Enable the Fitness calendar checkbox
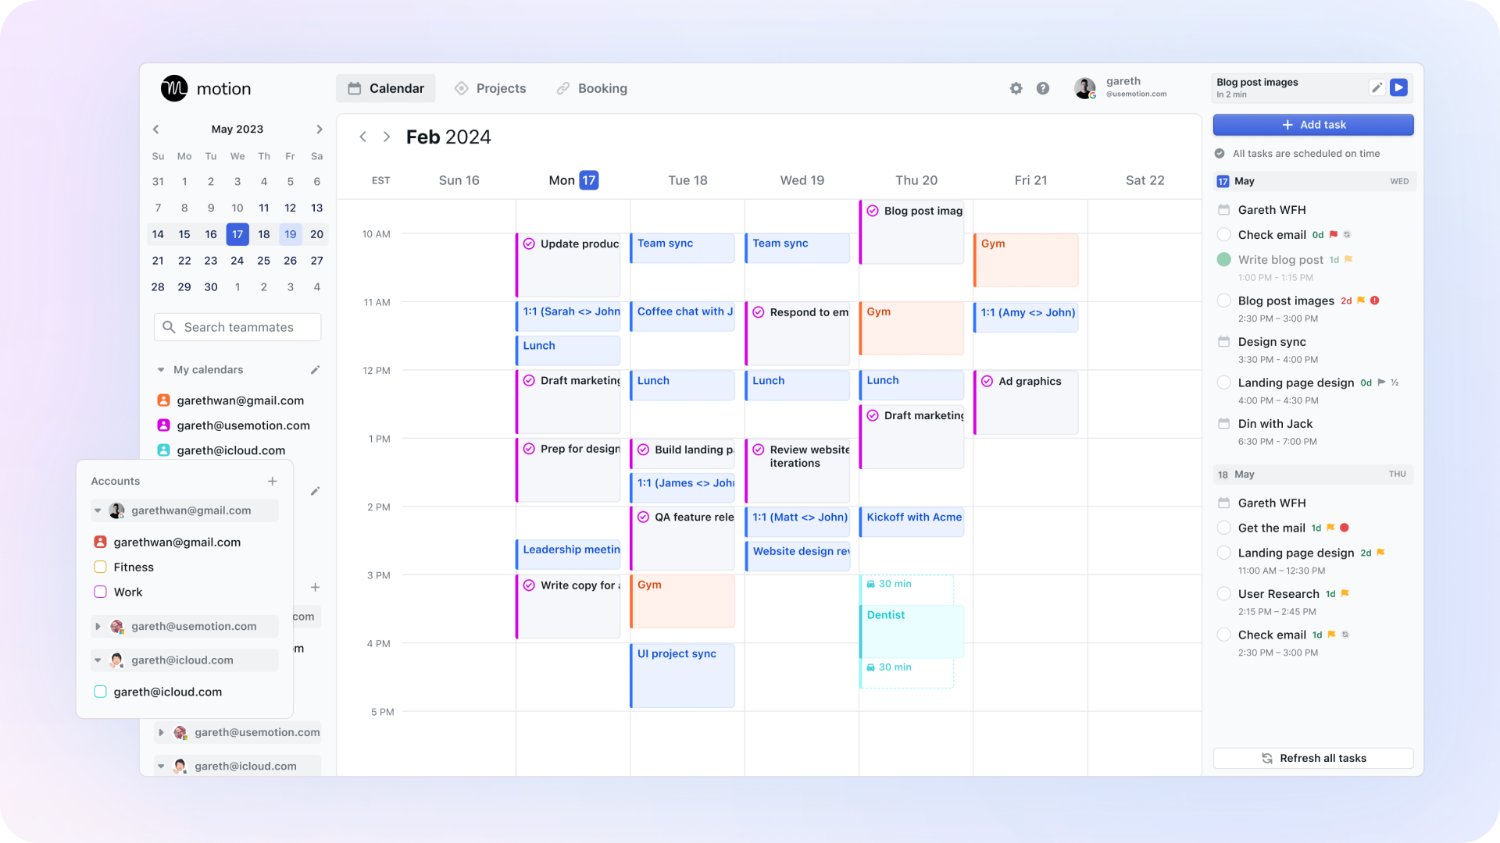This screenshot has height=843, width=1500. point(100,567)
